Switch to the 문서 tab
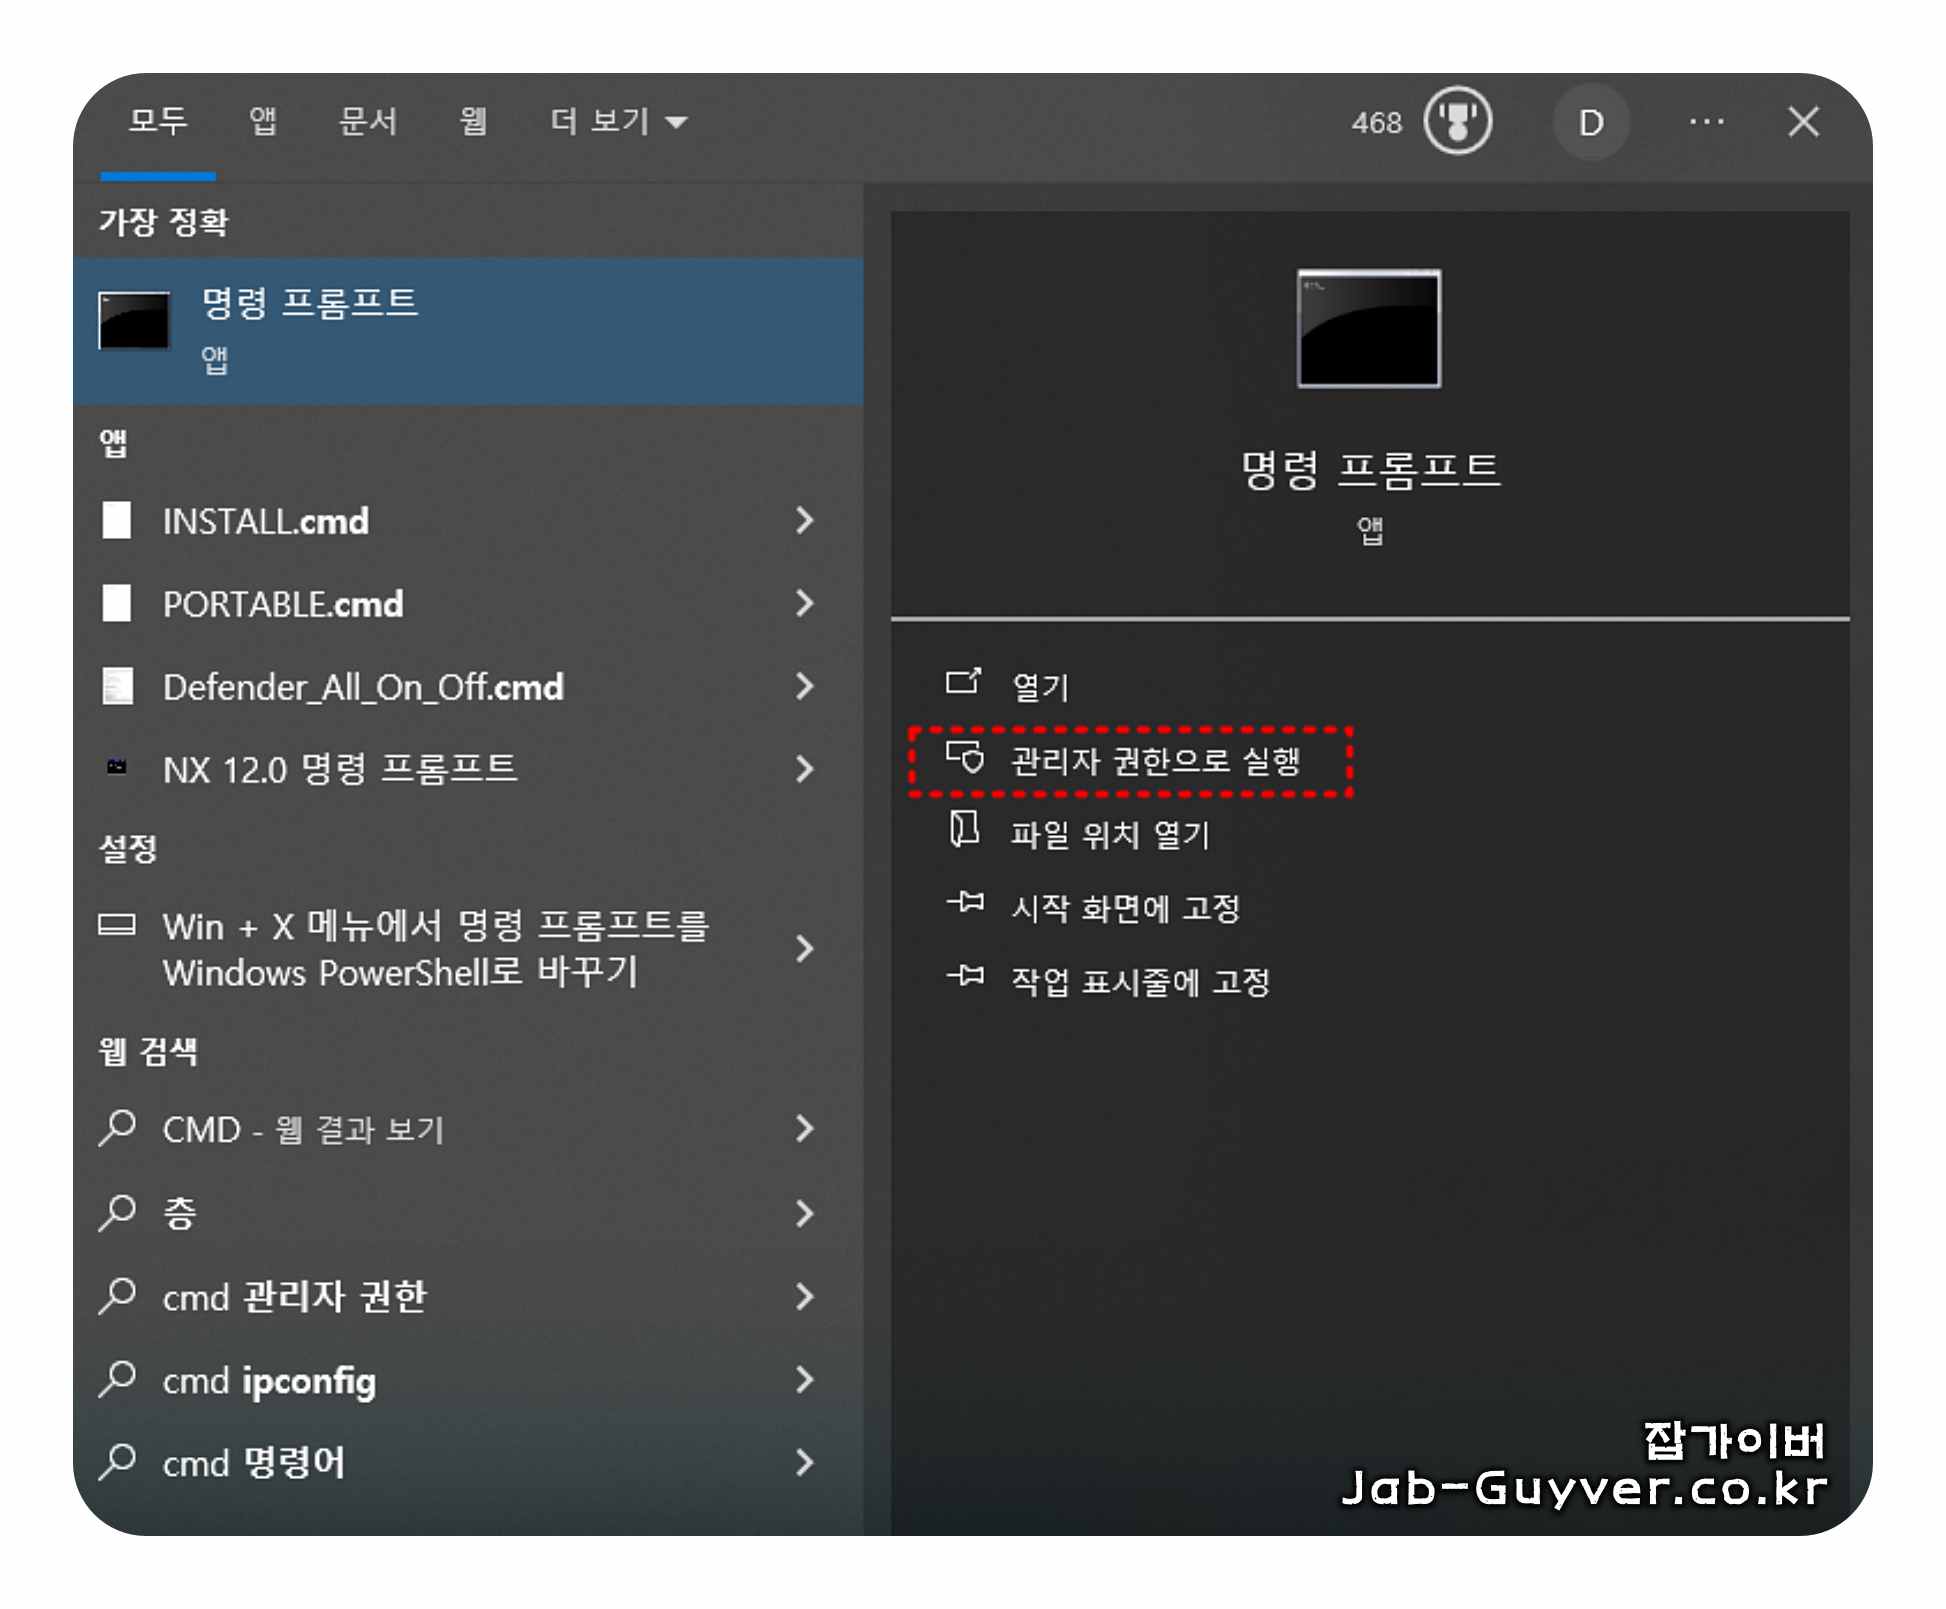Viewport: 1946px width, 1609px height. coord(368,122)
